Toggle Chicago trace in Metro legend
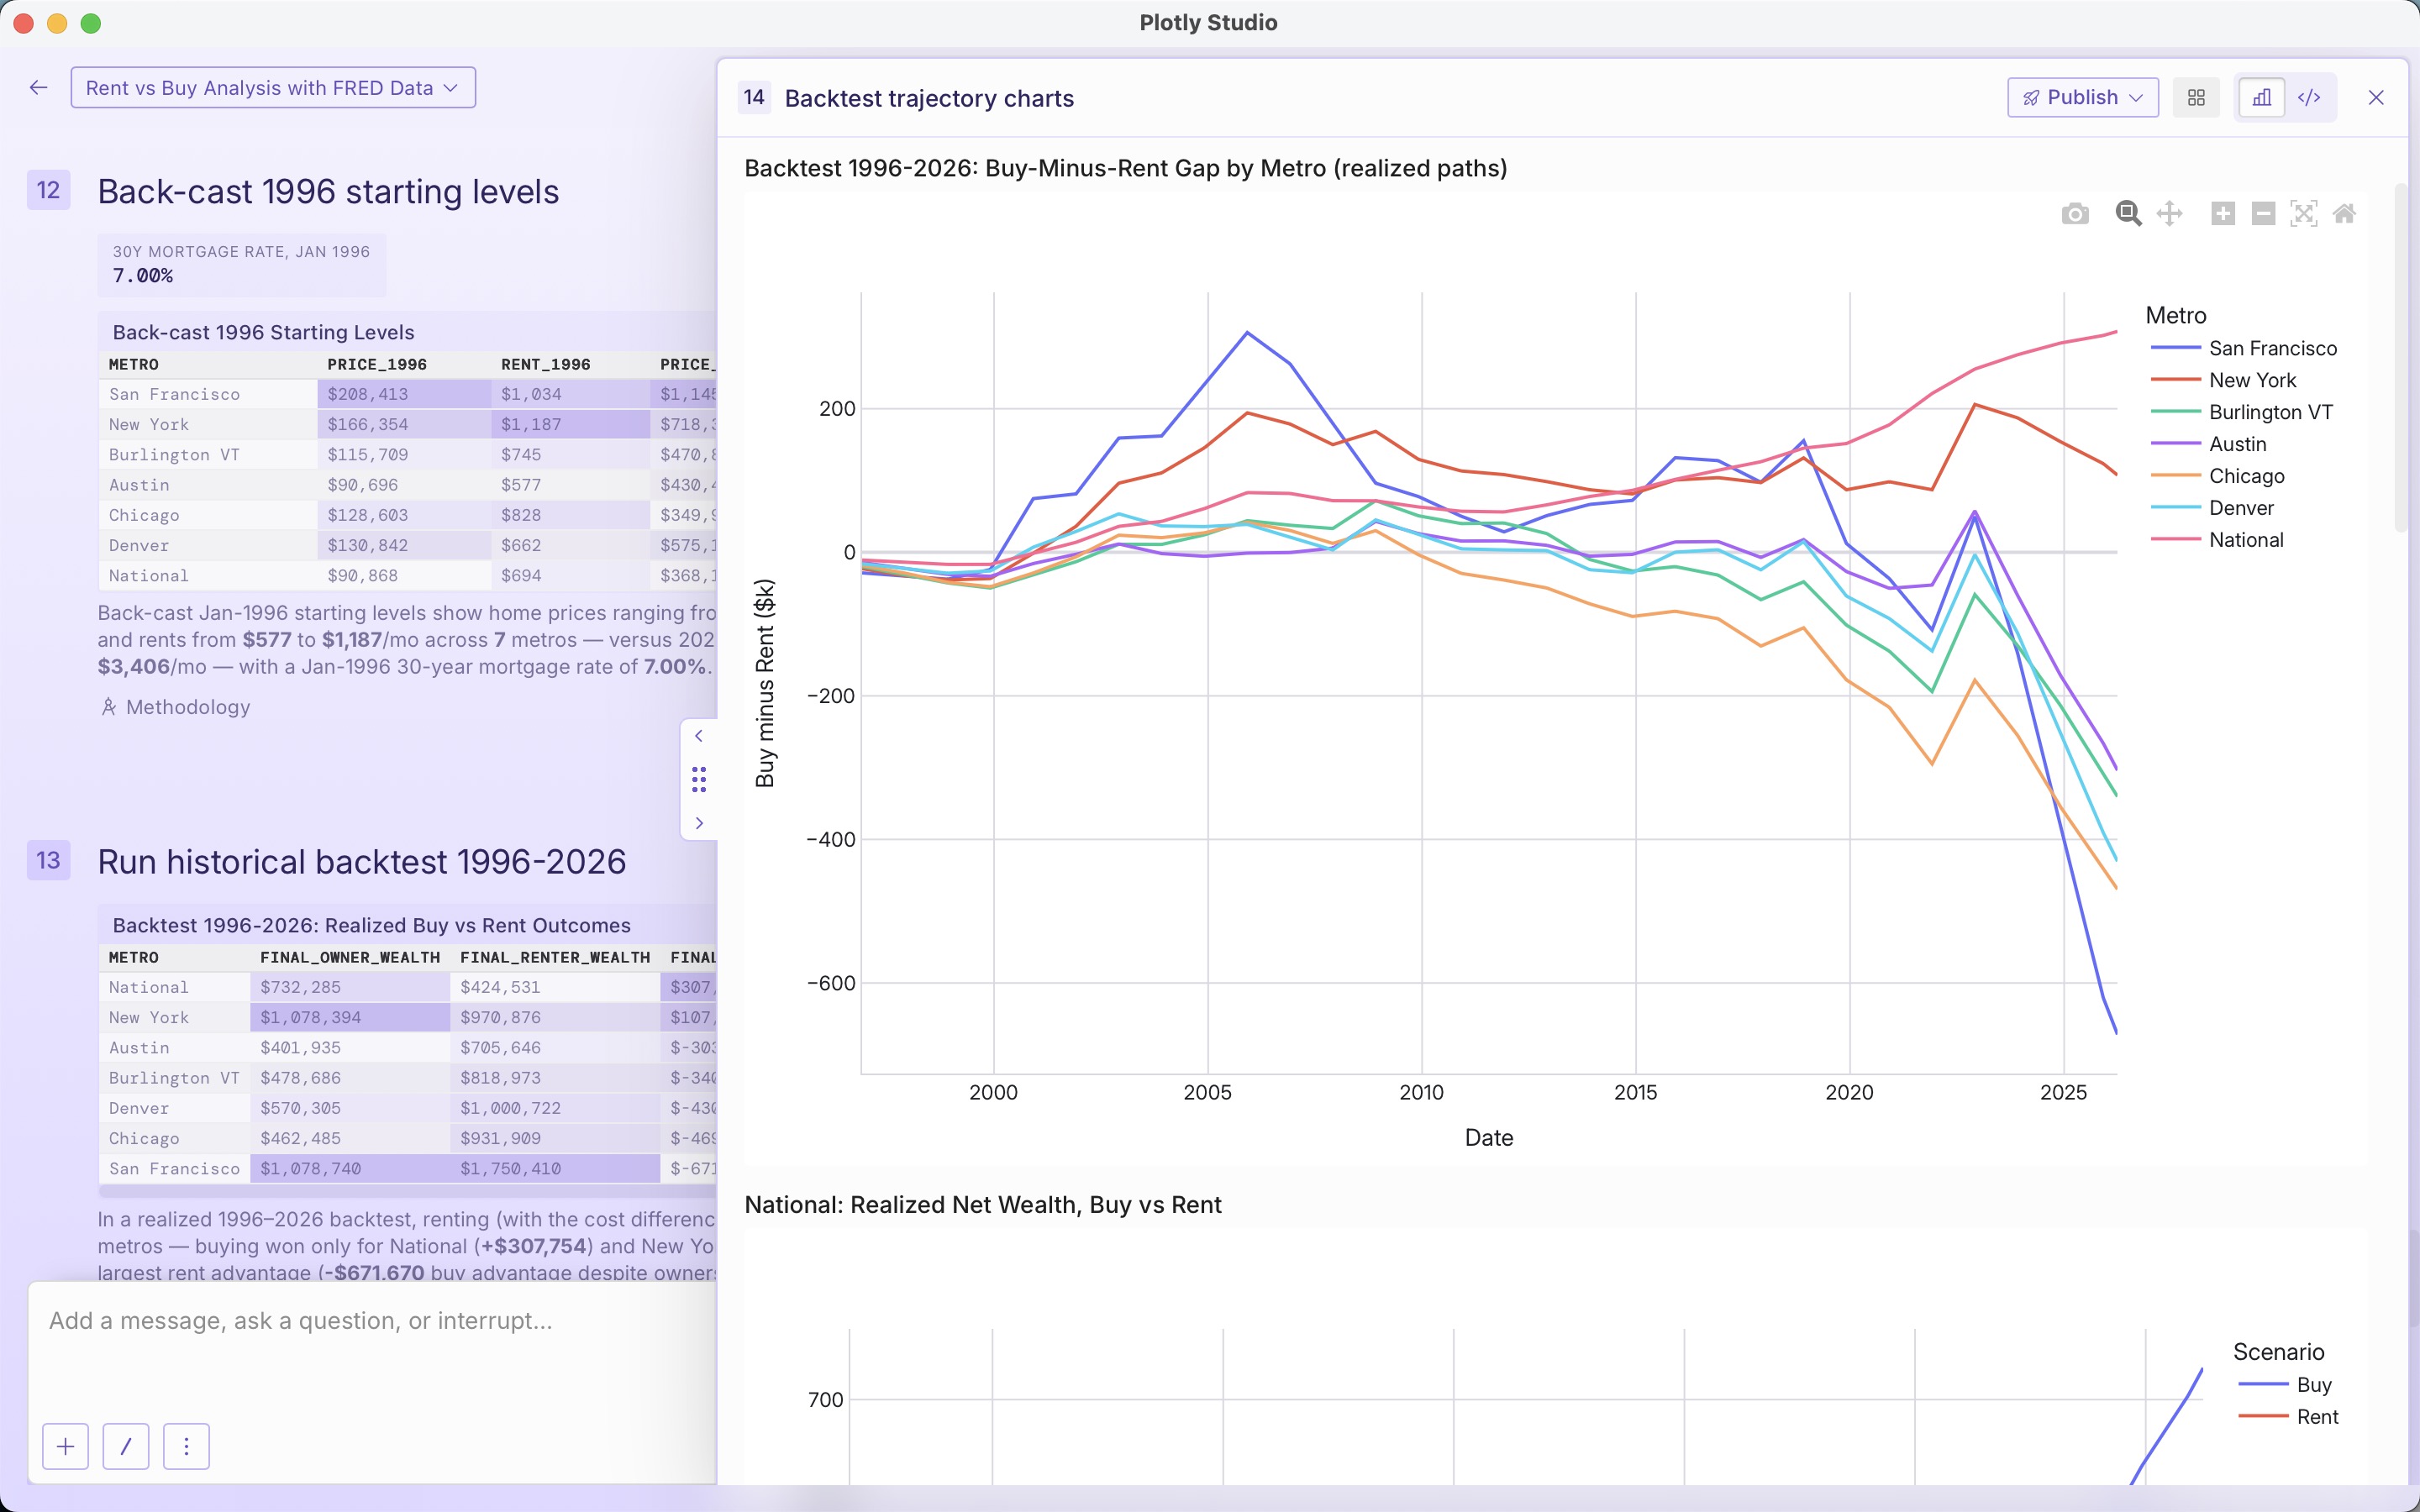The width and height of the screenshot is (2420, 1512). click(x=2217, y=476)
